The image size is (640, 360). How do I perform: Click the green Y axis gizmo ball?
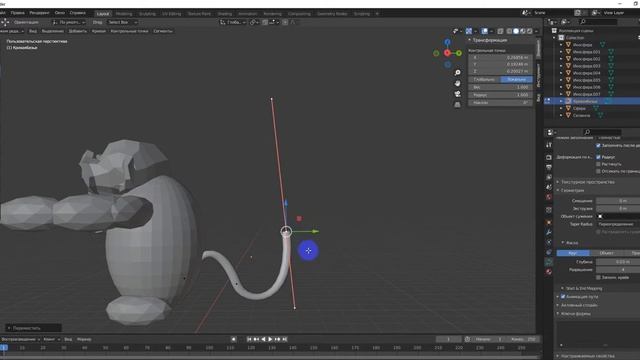click(459, 53)
